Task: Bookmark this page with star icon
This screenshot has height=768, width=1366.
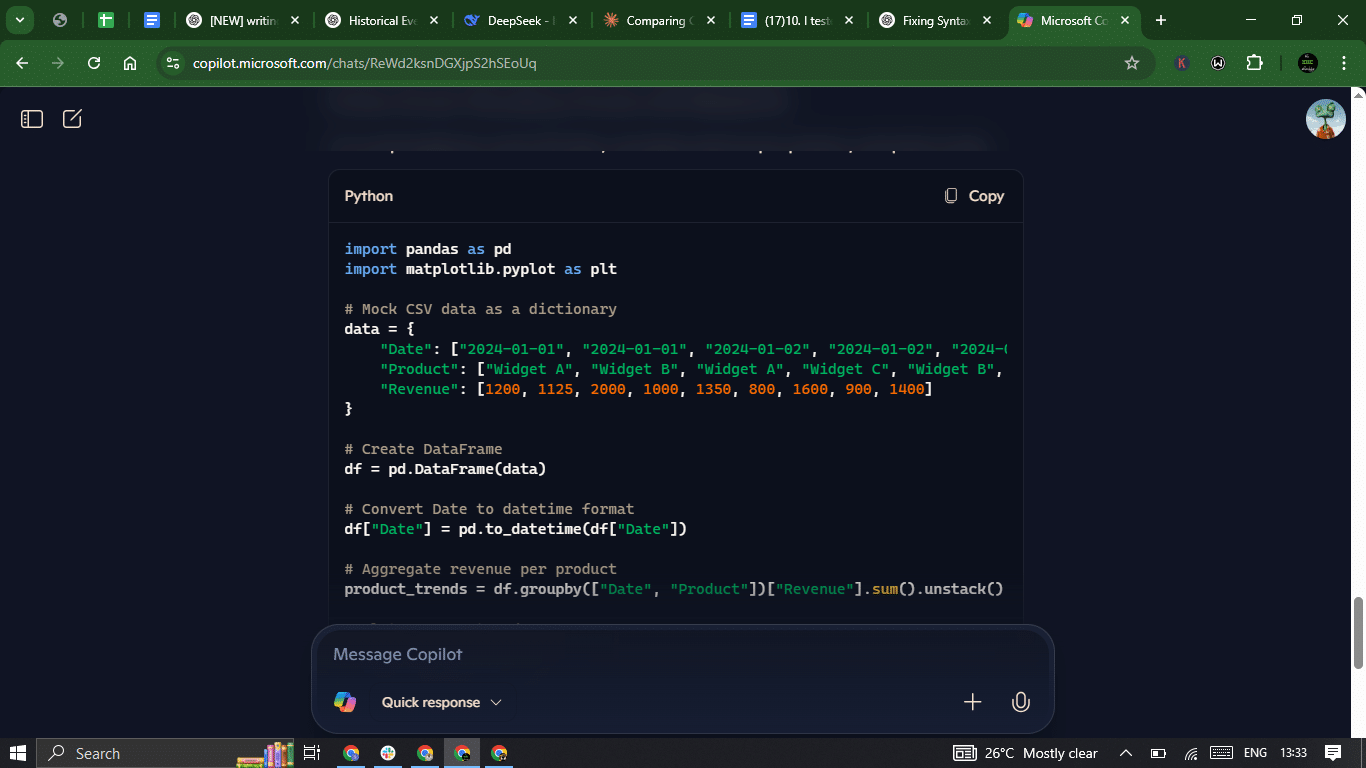Action: pos(1132,63)
